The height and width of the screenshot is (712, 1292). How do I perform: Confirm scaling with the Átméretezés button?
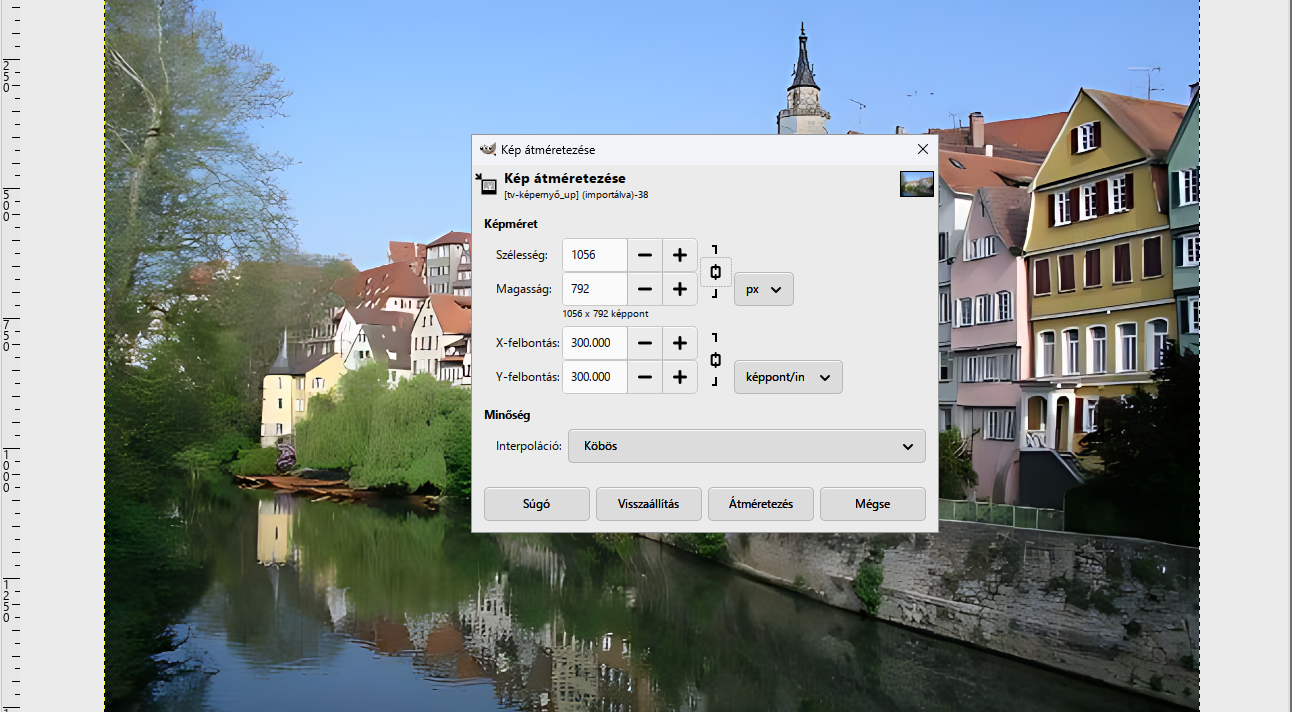(761, 504)
